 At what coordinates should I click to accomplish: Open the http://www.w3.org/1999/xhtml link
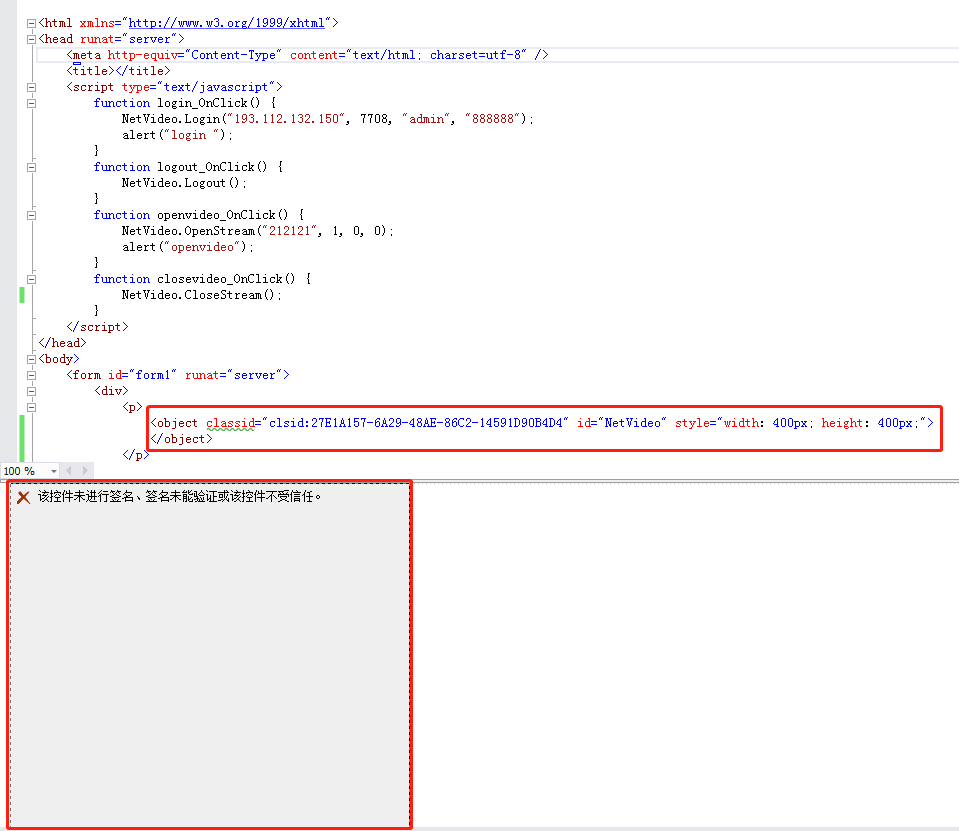[x=226, y=23]
